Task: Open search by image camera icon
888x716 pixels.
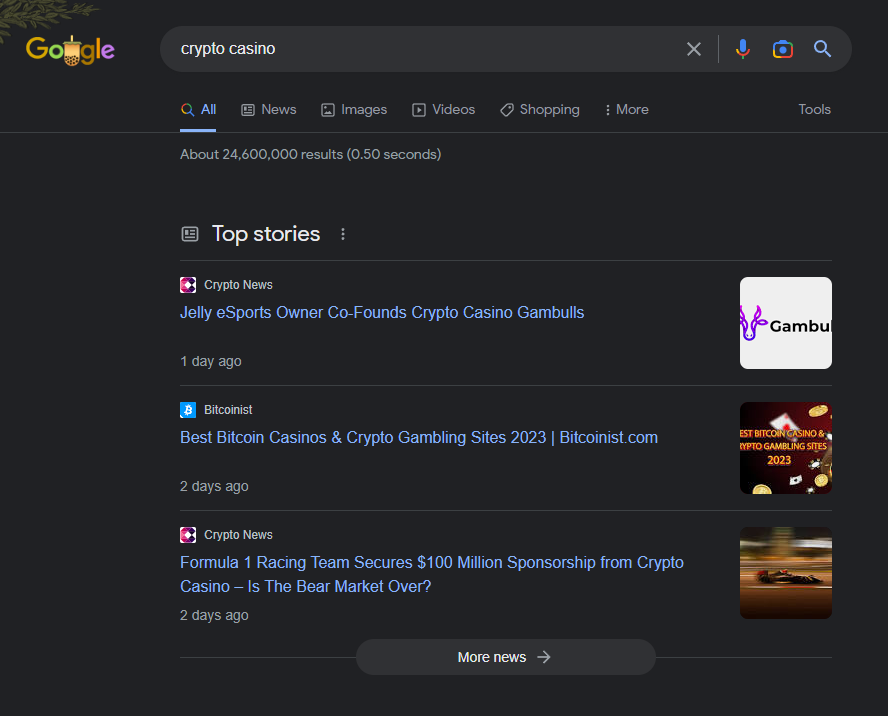Action: (x=783, y=49)
